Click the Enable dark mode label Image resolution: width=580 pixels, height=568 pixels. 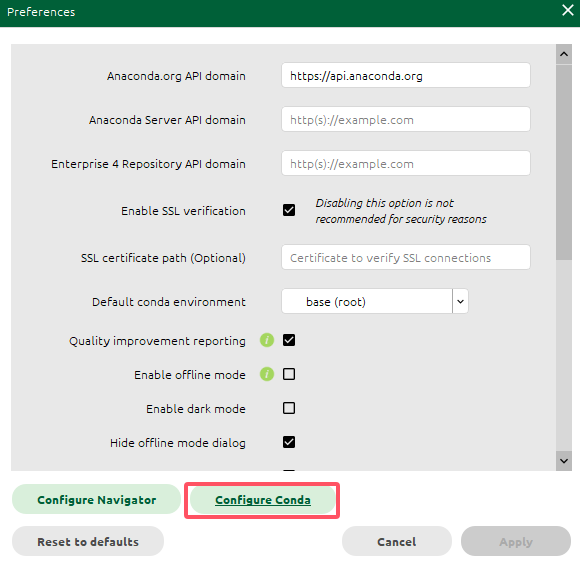point(196,409)
